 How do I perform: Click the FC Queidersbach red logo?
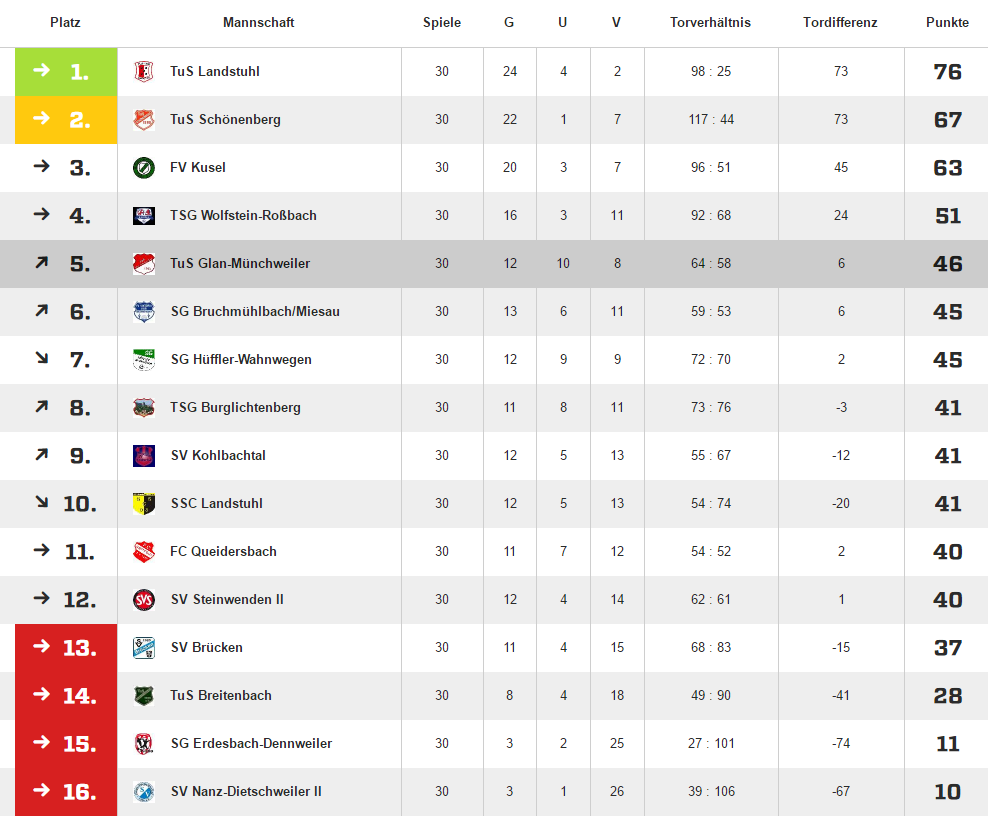coord(144,551)
